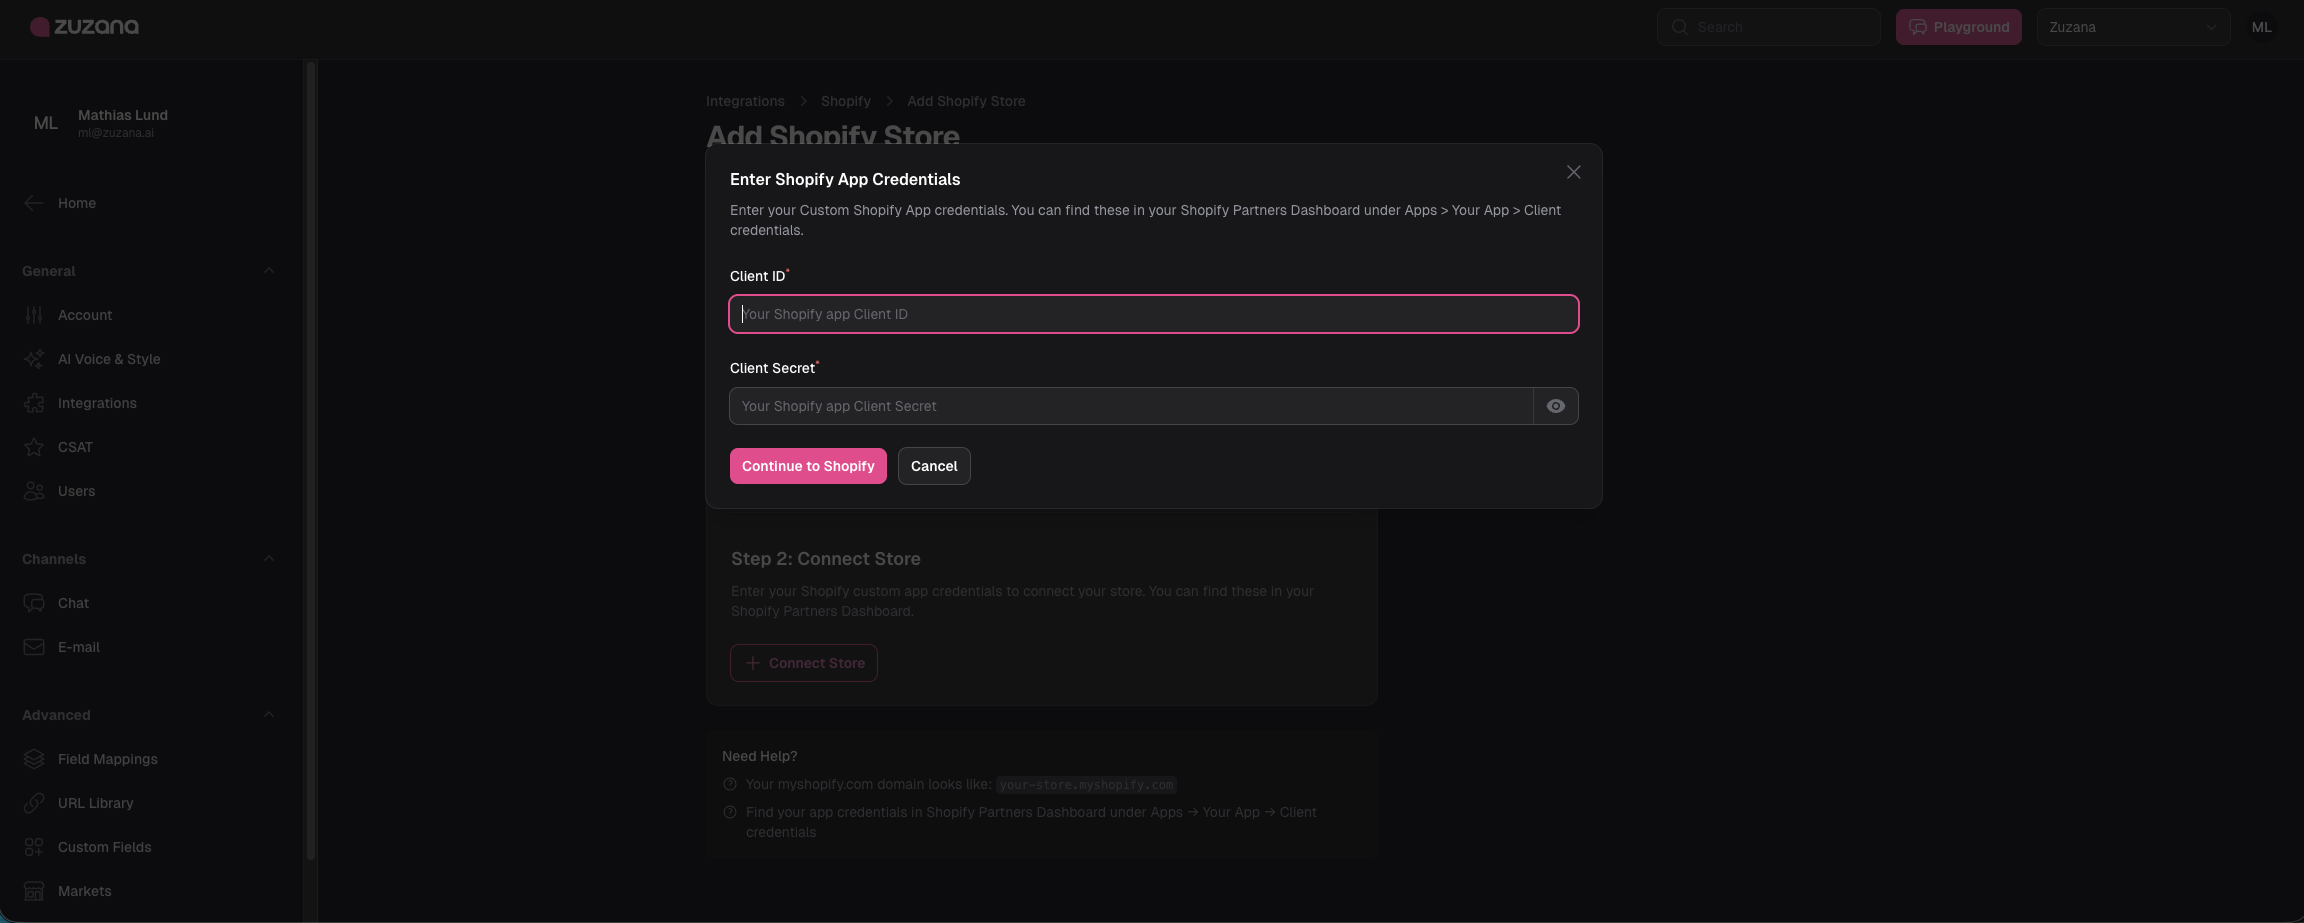Open the Zuzana workspace dropdown
This screenshot has width=2304, height=923.
click(2132, 27)
